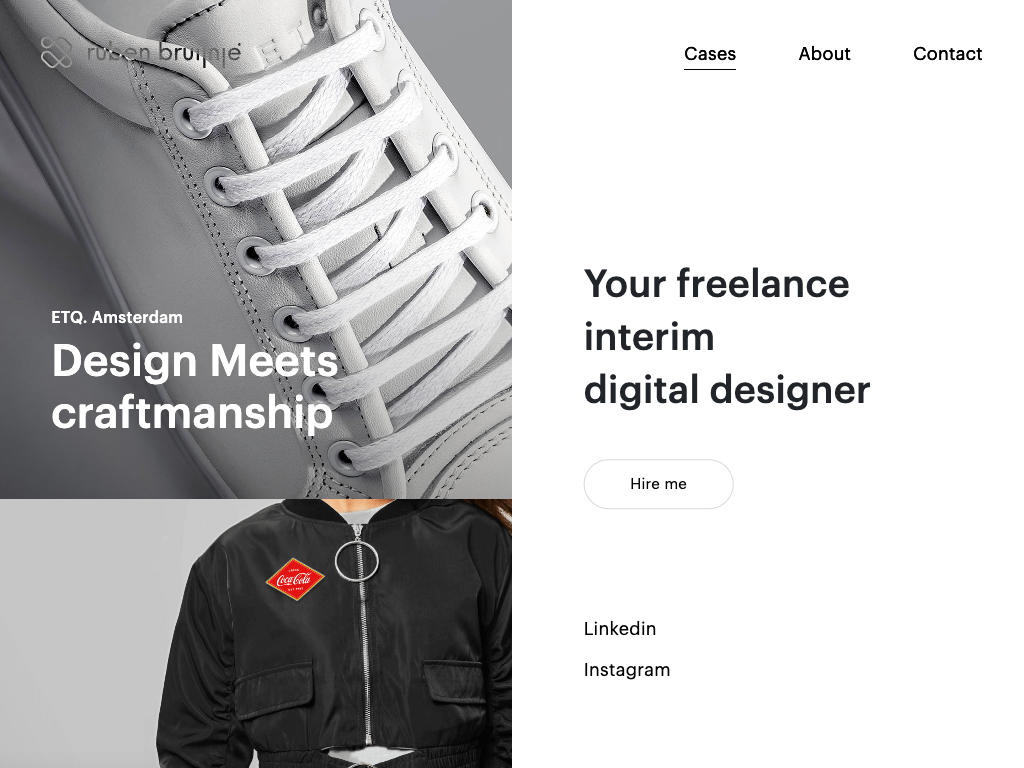Click the Hire me button

[x=658, y=484]
